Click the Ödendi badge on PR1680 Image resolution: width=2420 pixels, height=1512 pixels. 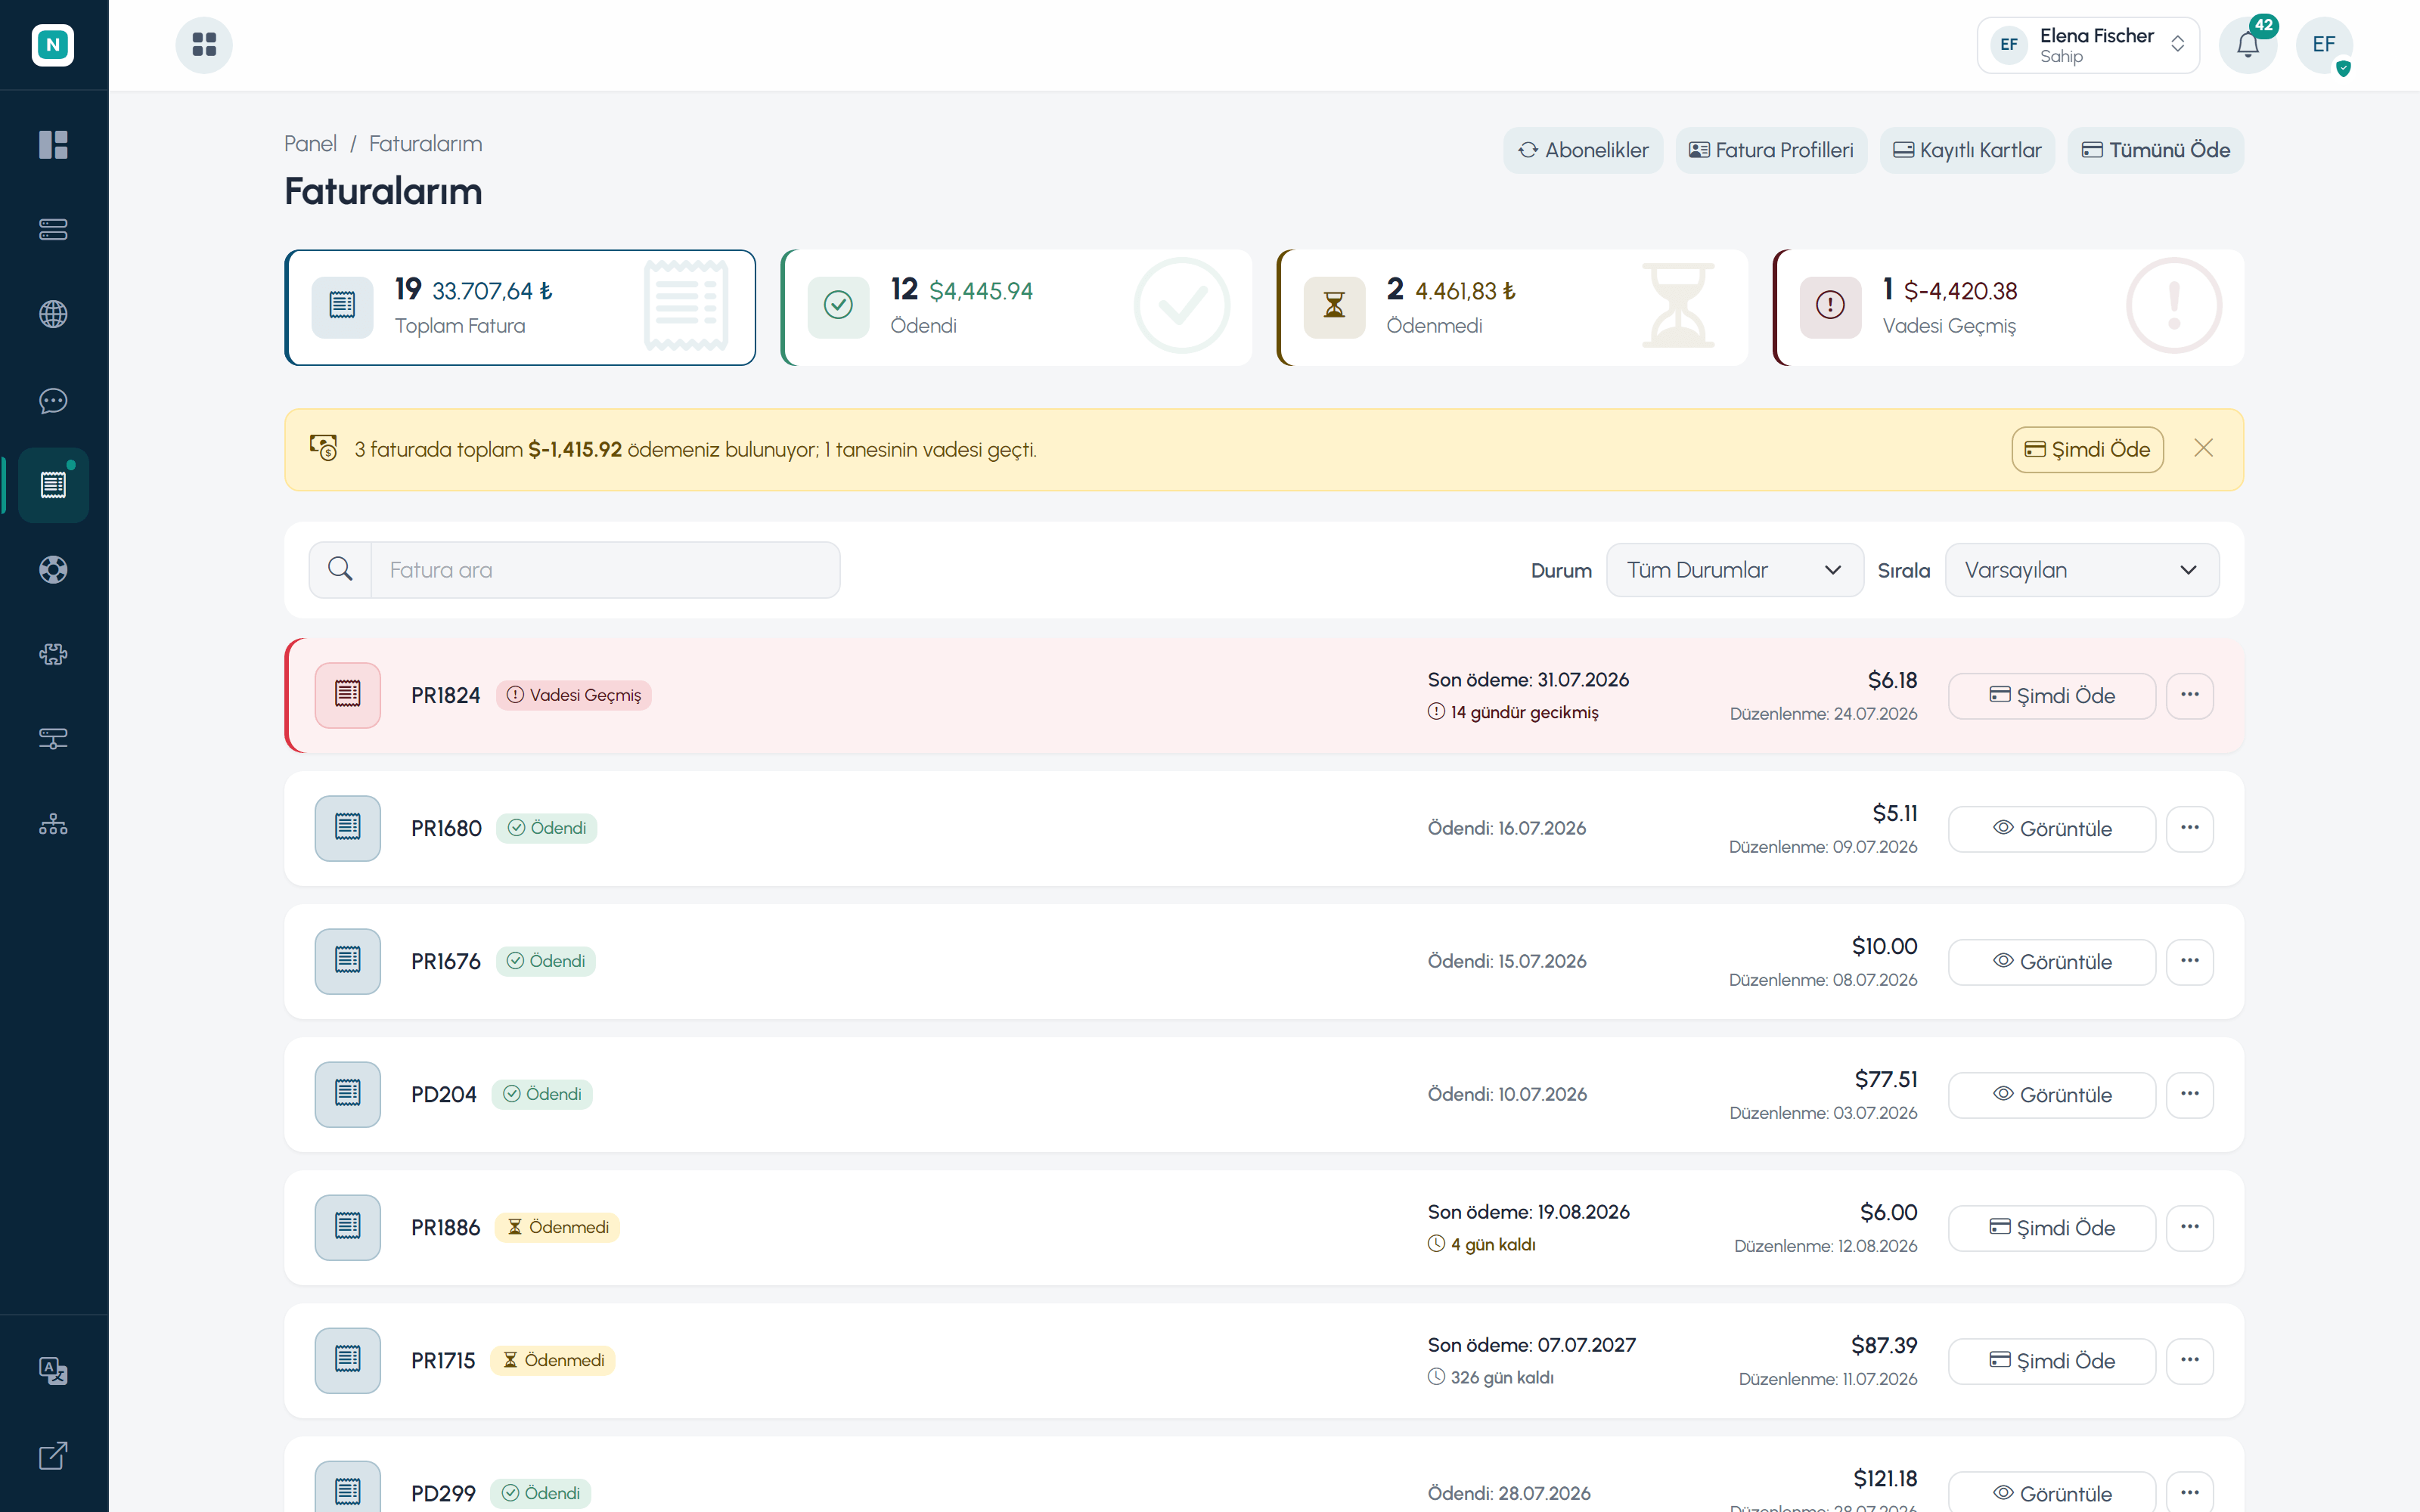click(x=547, y=828)
